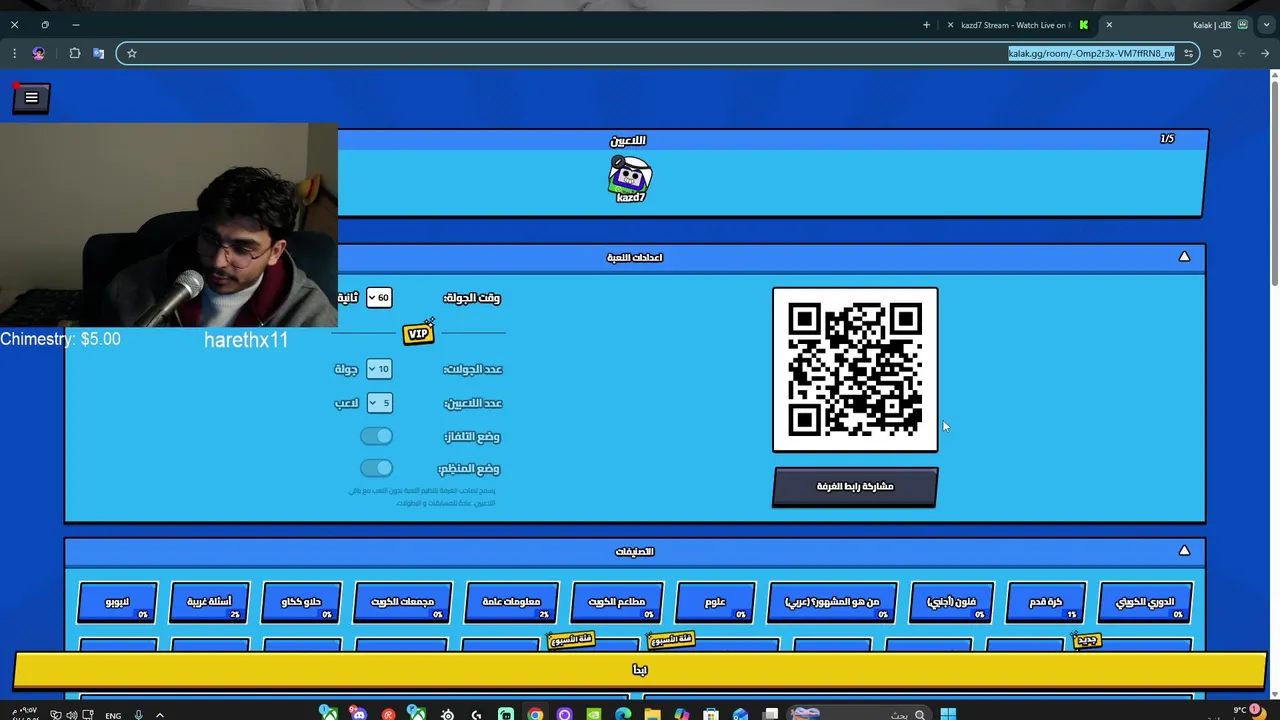This screenshot has height=720, width=1280.
Task: Select the مجمعات الكويت category
Action: click(x=403, y=602)
